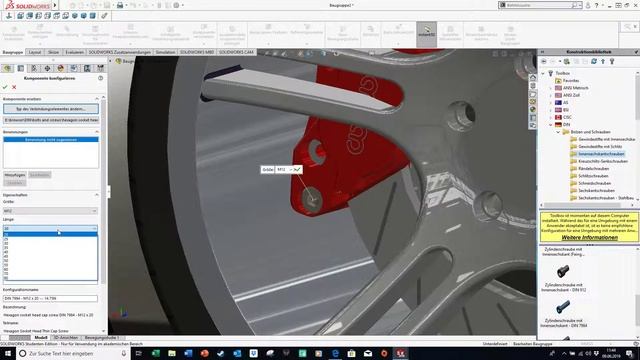
Task: Open Microsoft Edge from taskbar
Action: 335,353
